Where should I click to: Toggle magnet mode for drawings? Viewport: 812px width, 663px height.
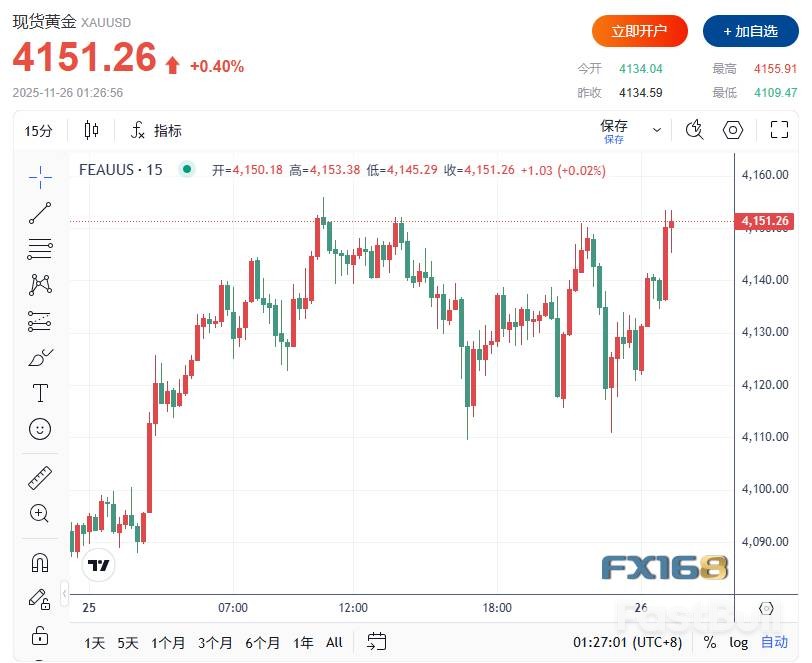pyautogui.click(x=40, y=563)
